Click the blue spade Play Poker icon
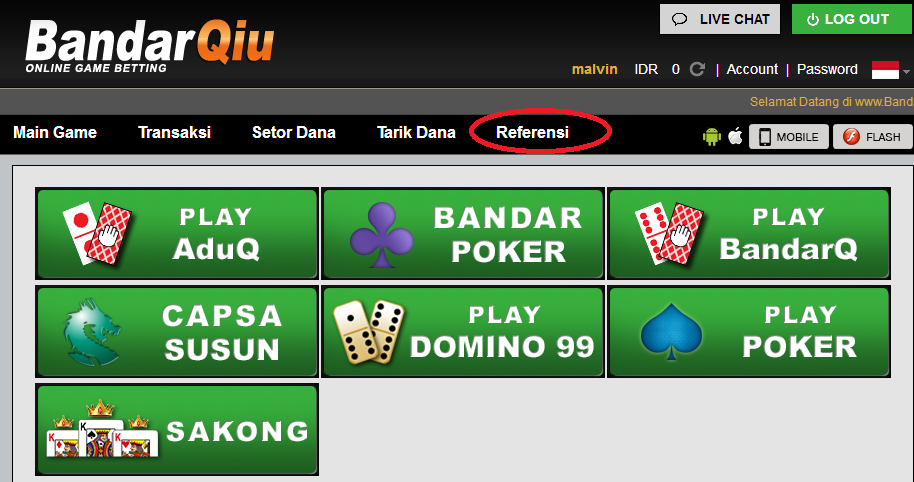Viewport: 914px width, 482px height. coord(671,331)
